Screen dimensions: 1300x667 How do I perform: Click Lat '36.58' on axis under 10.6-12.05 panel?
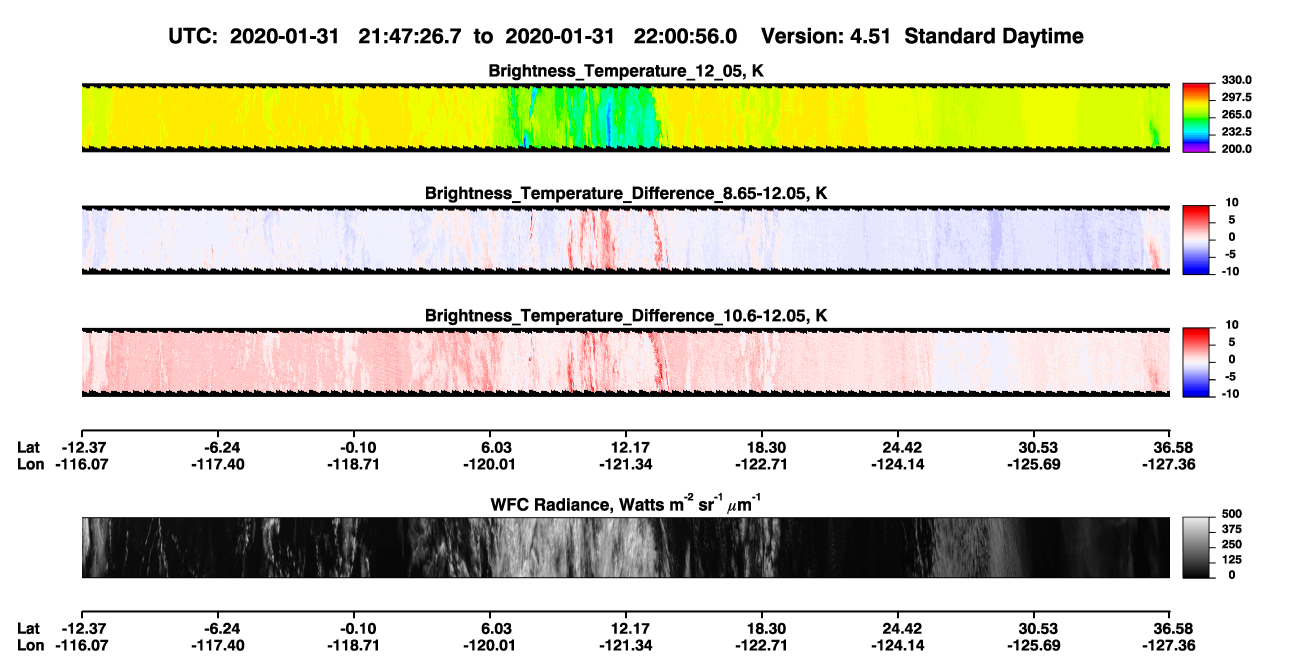pyautogui.click(x=1169, y=448)
